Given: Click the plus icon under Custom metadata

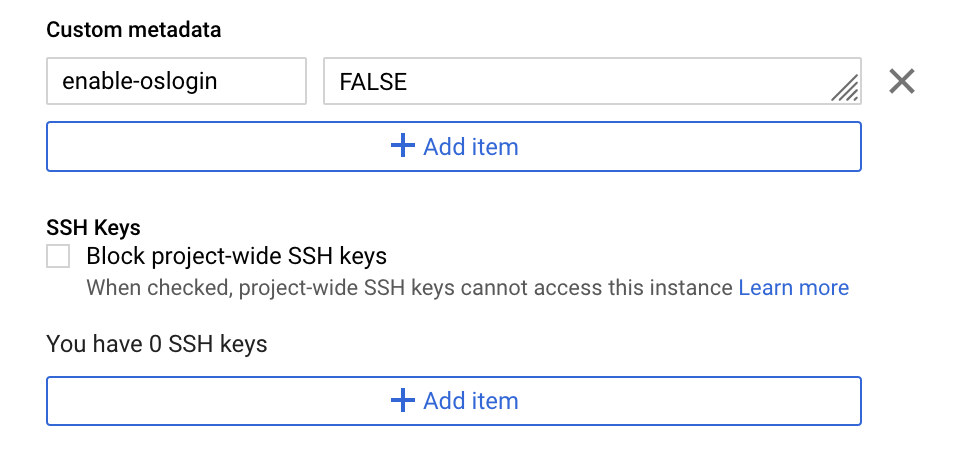Looking at the screenshot, I should pyautogui.click(x=402, y=147).
